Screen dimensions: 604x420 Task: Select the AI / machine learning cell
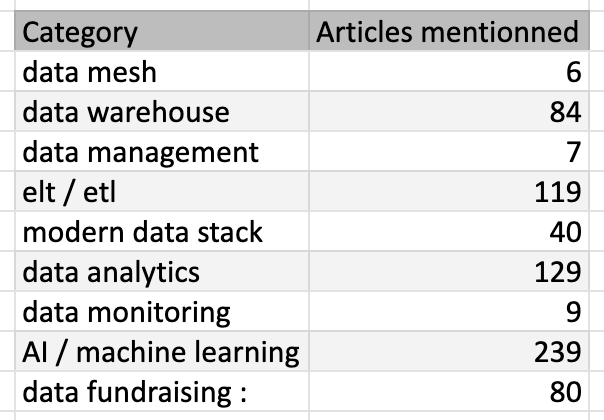pyautogui.click(x=160, y=352)
